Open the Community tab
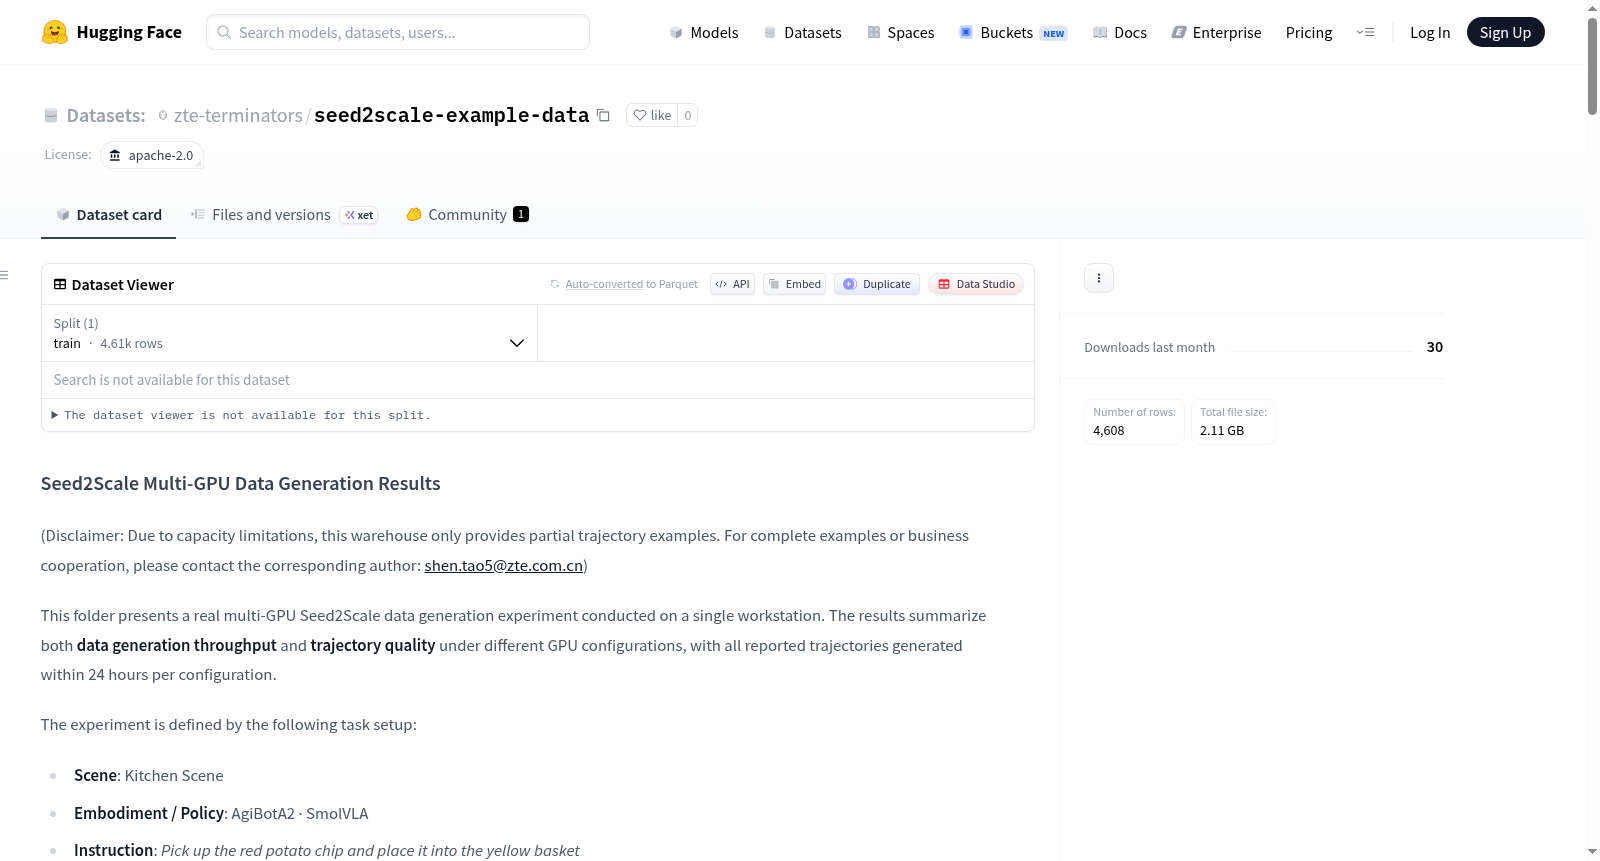The height and width of the screenshot is (861, 1600). coord(467,215)
